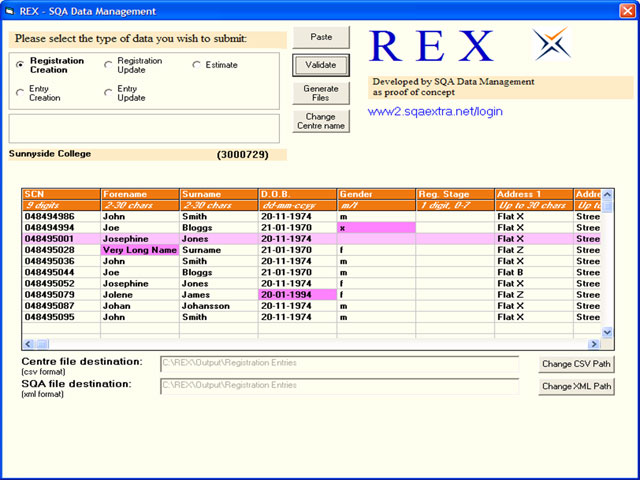Click the highlighted gender cell containing 'x'
The height and width of the screenshot is (480, 640).
(x=376, y=228)
